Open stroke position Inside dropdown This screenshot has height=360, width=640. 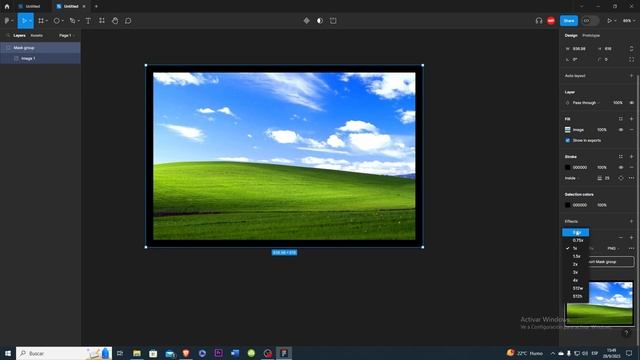pyautogui.click(x=572, y=178)
